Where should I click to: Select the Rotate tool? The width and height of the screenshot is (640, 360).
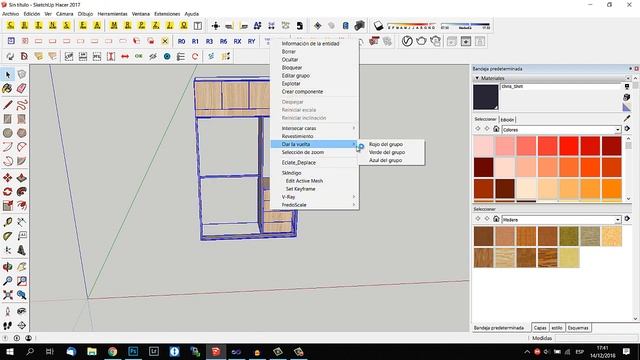point(7,191)
